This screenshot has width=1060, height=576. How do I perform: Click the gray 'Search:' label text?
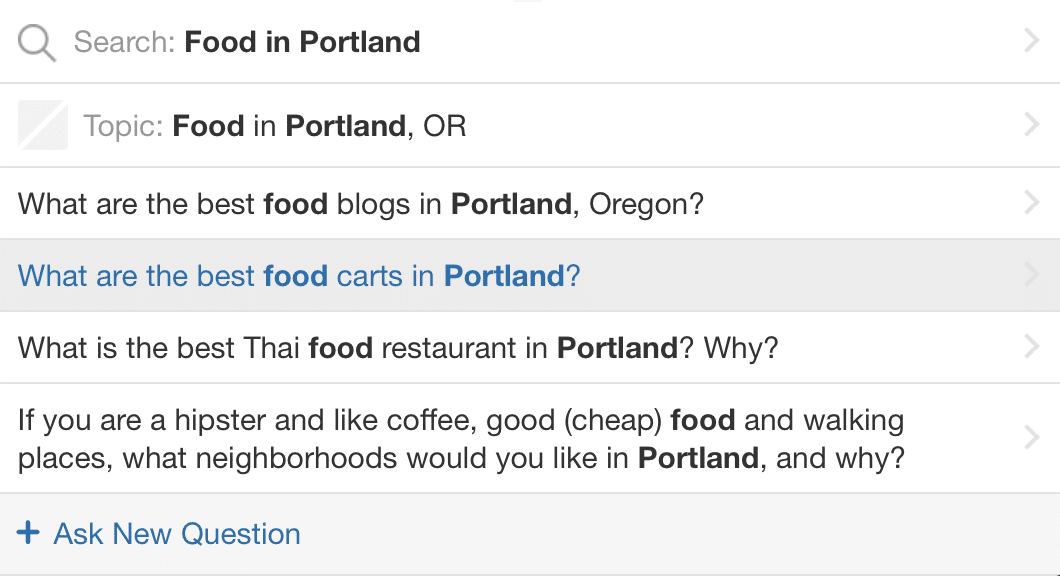click(x=124, y=42)
